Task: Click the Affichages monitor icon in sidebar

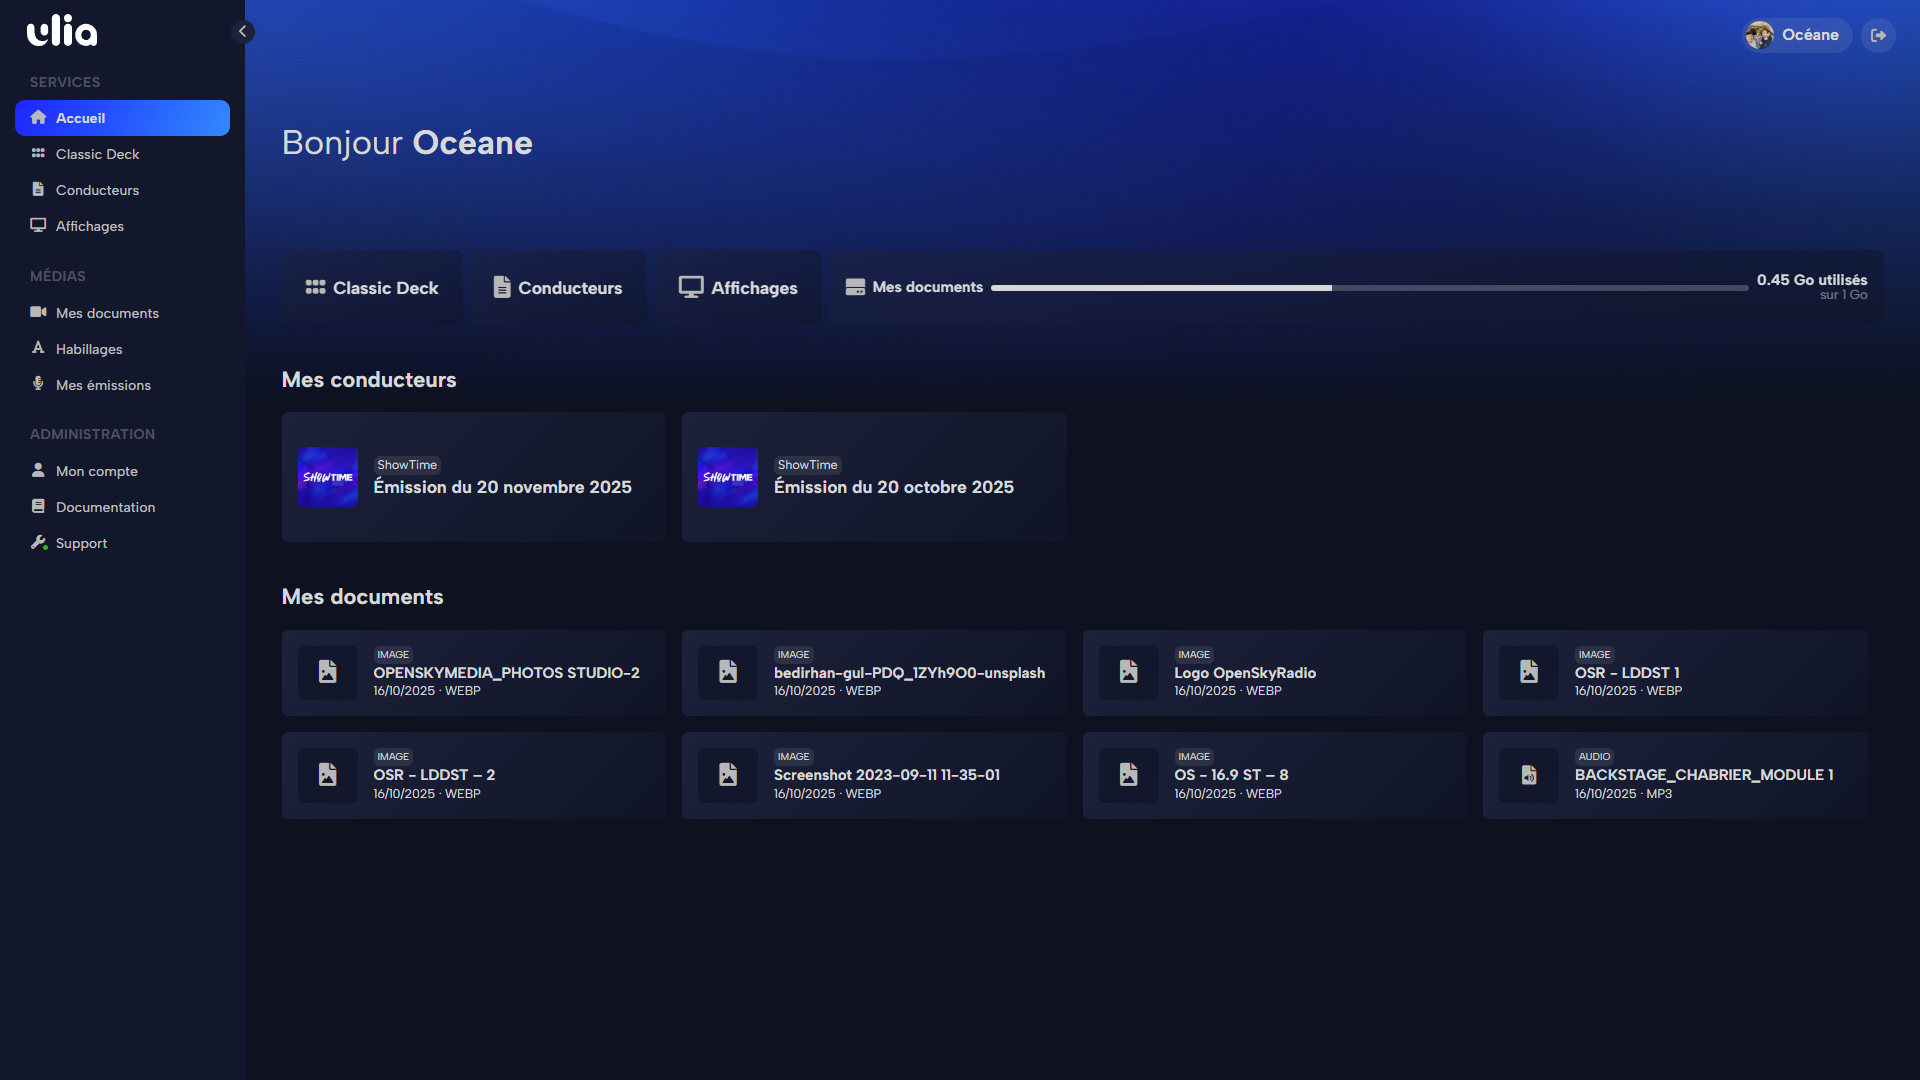Action: 38,226
